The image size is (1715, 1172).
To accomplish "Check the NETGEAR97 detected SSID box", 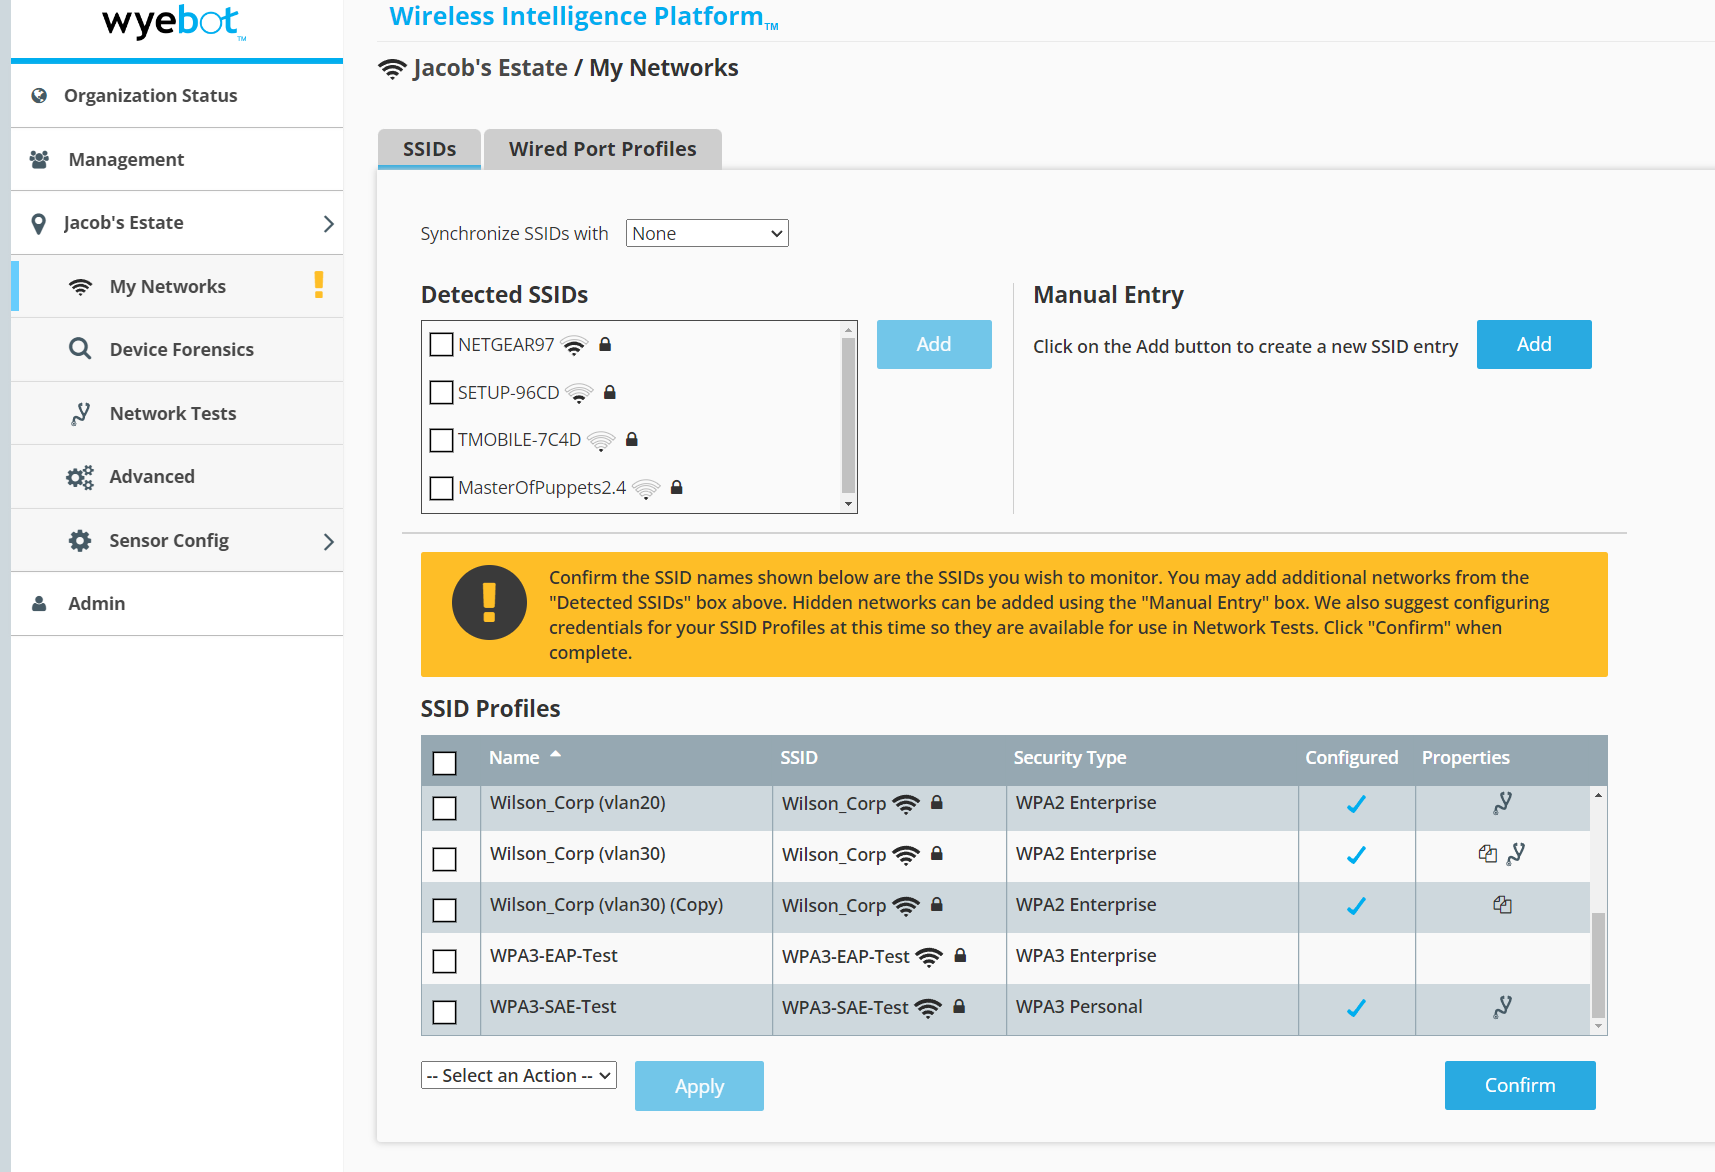I will point(441,345).
